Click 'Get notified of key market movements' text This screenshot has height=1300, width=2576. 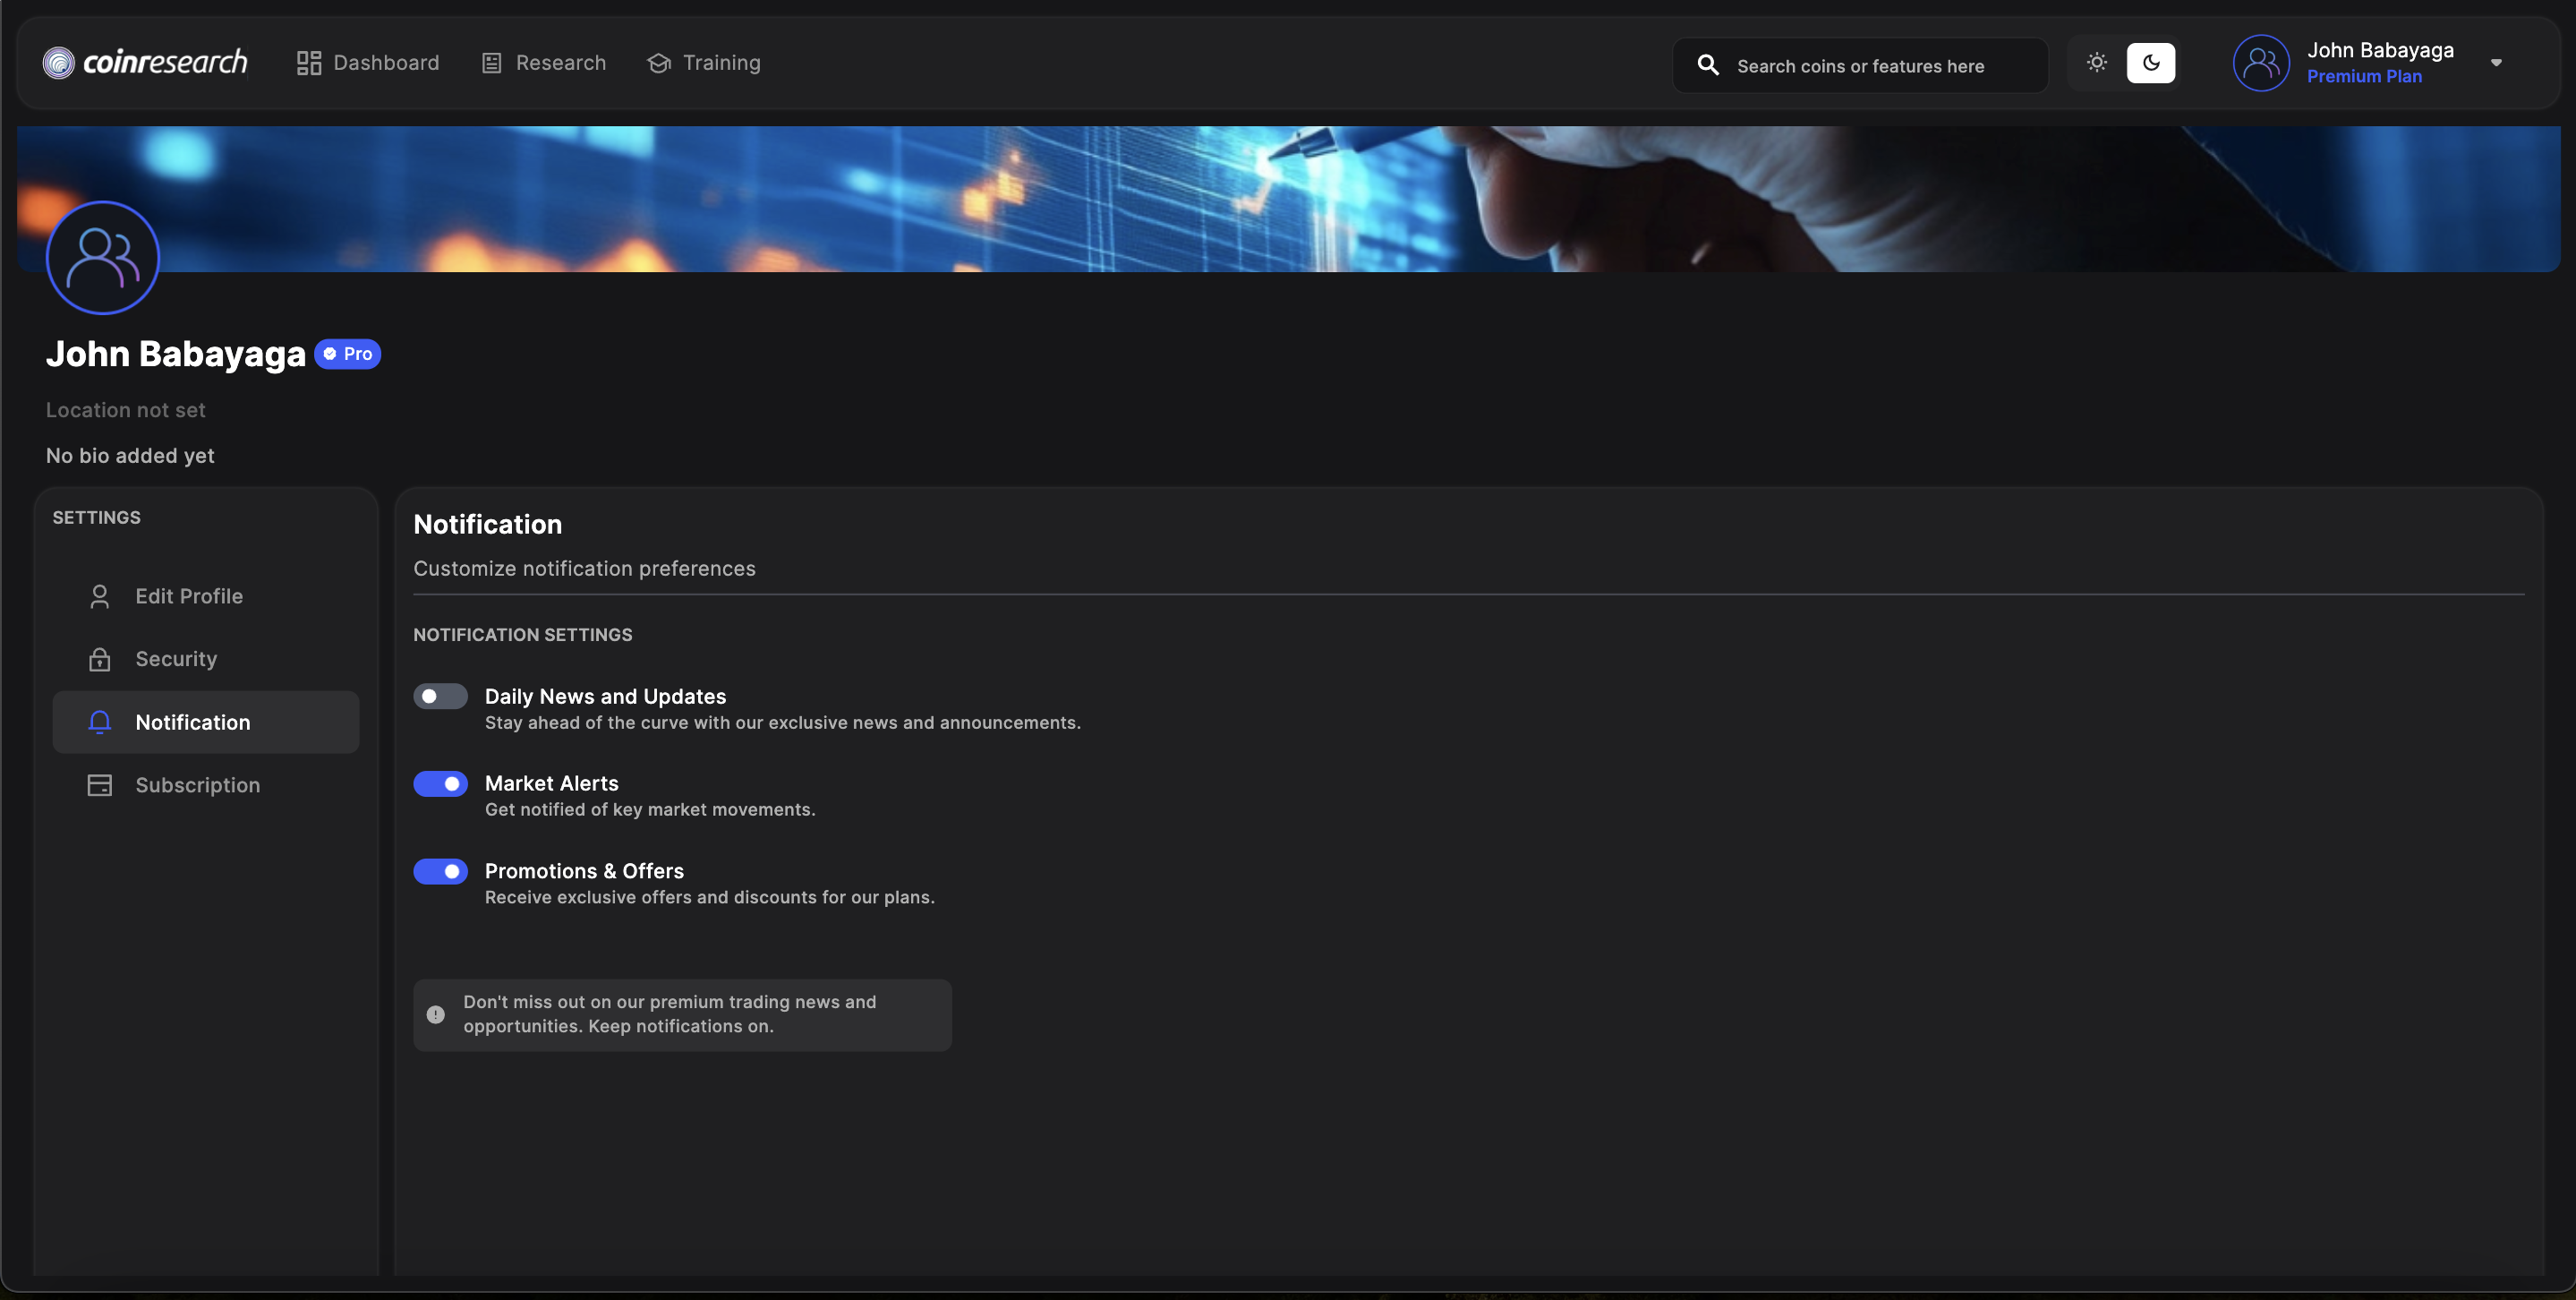[650, 809]
